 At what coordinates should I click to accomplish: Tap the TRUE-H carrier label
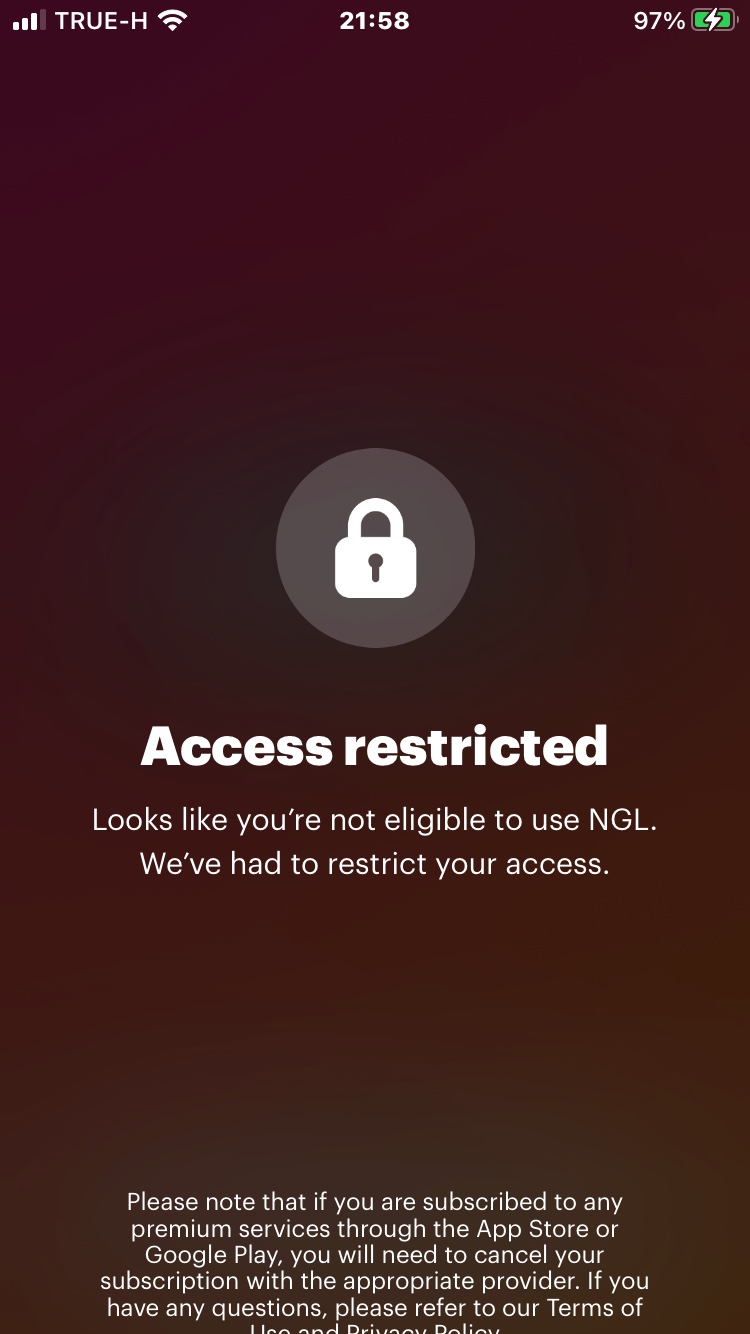pyautogui.click(x=103, y=21)
